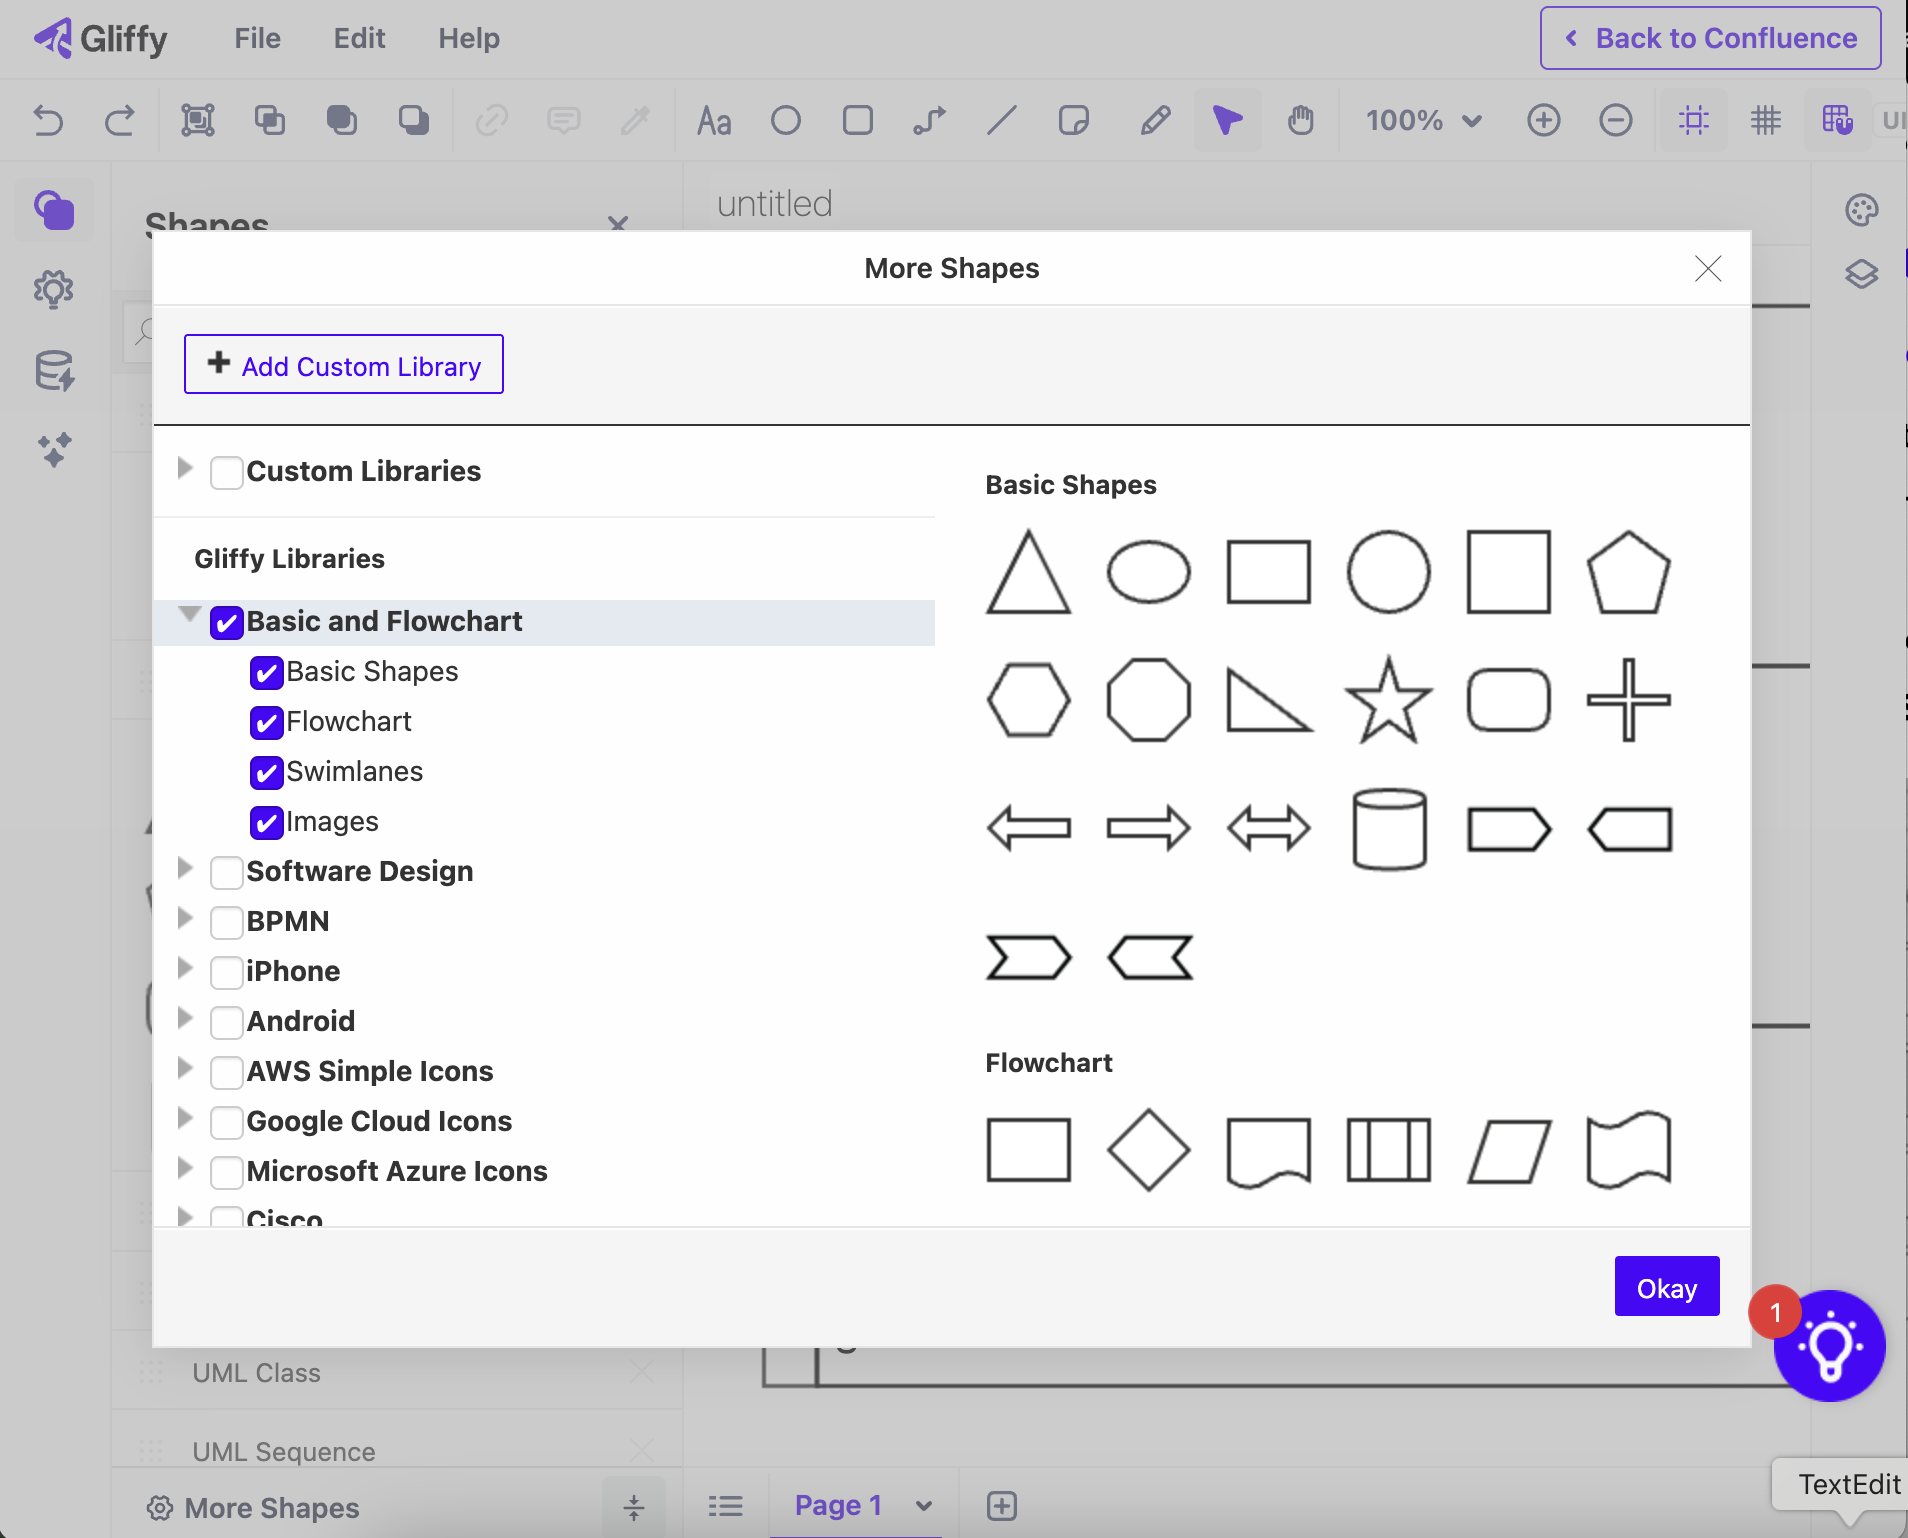Open the File menu
The image size is (1908, 1538).
(257, 38)
